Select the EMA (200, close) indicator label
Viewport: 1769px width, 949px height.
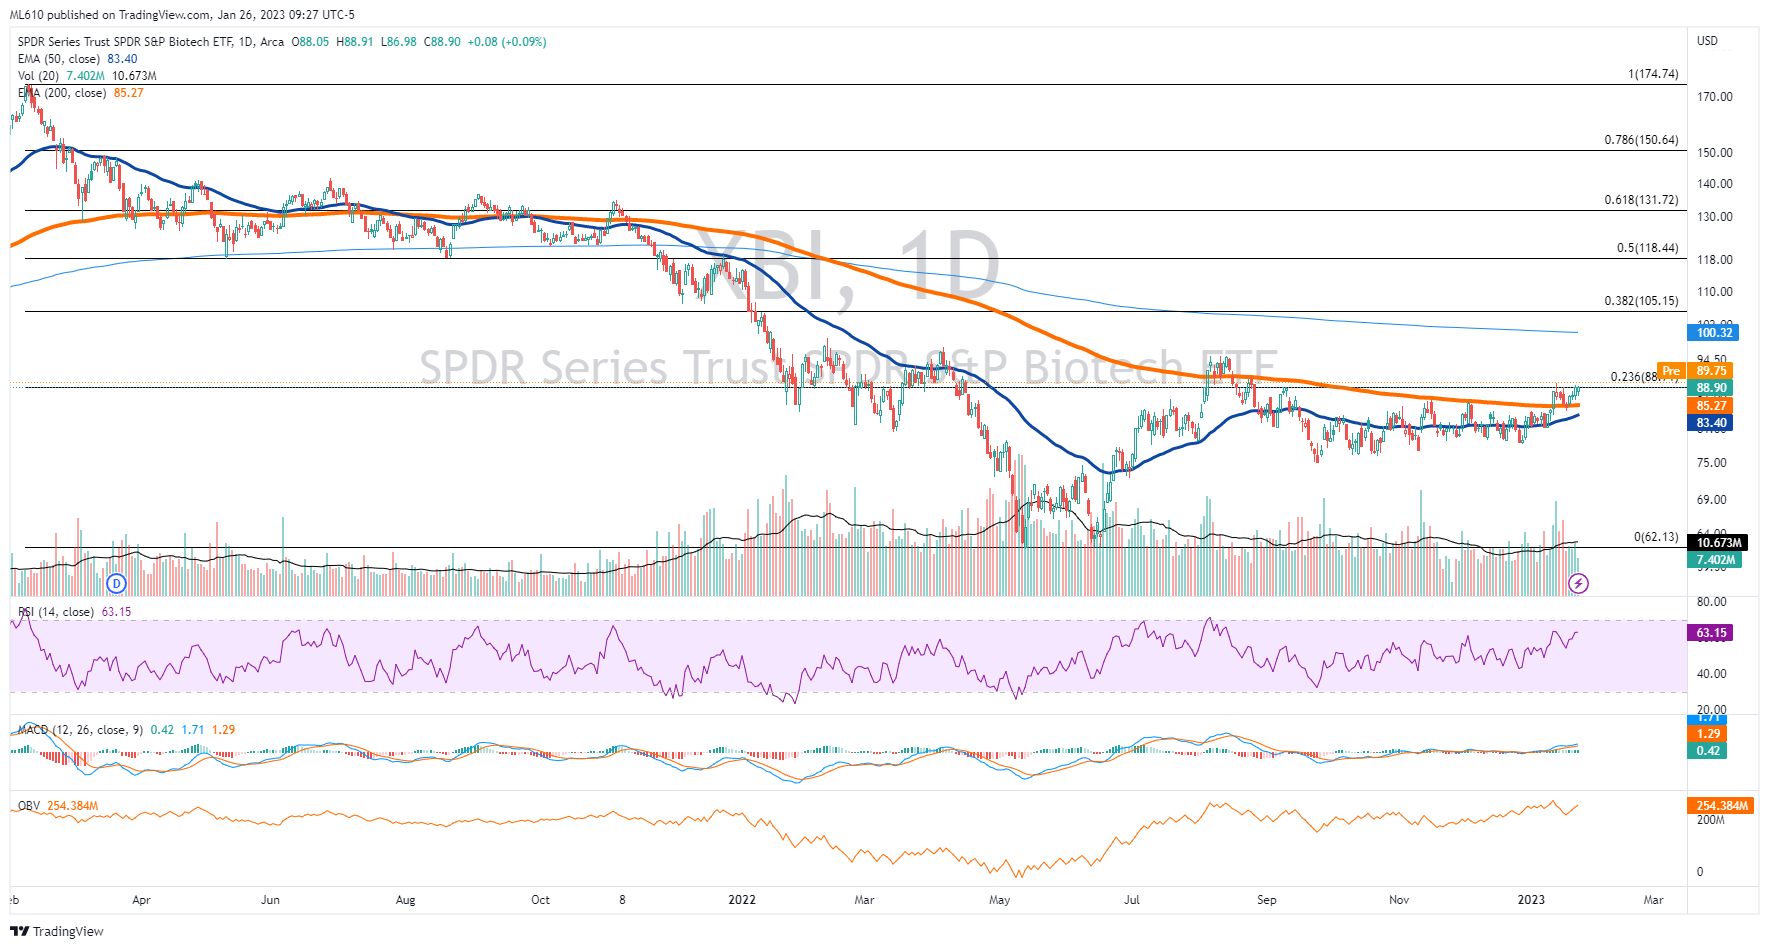coord(63,93)
